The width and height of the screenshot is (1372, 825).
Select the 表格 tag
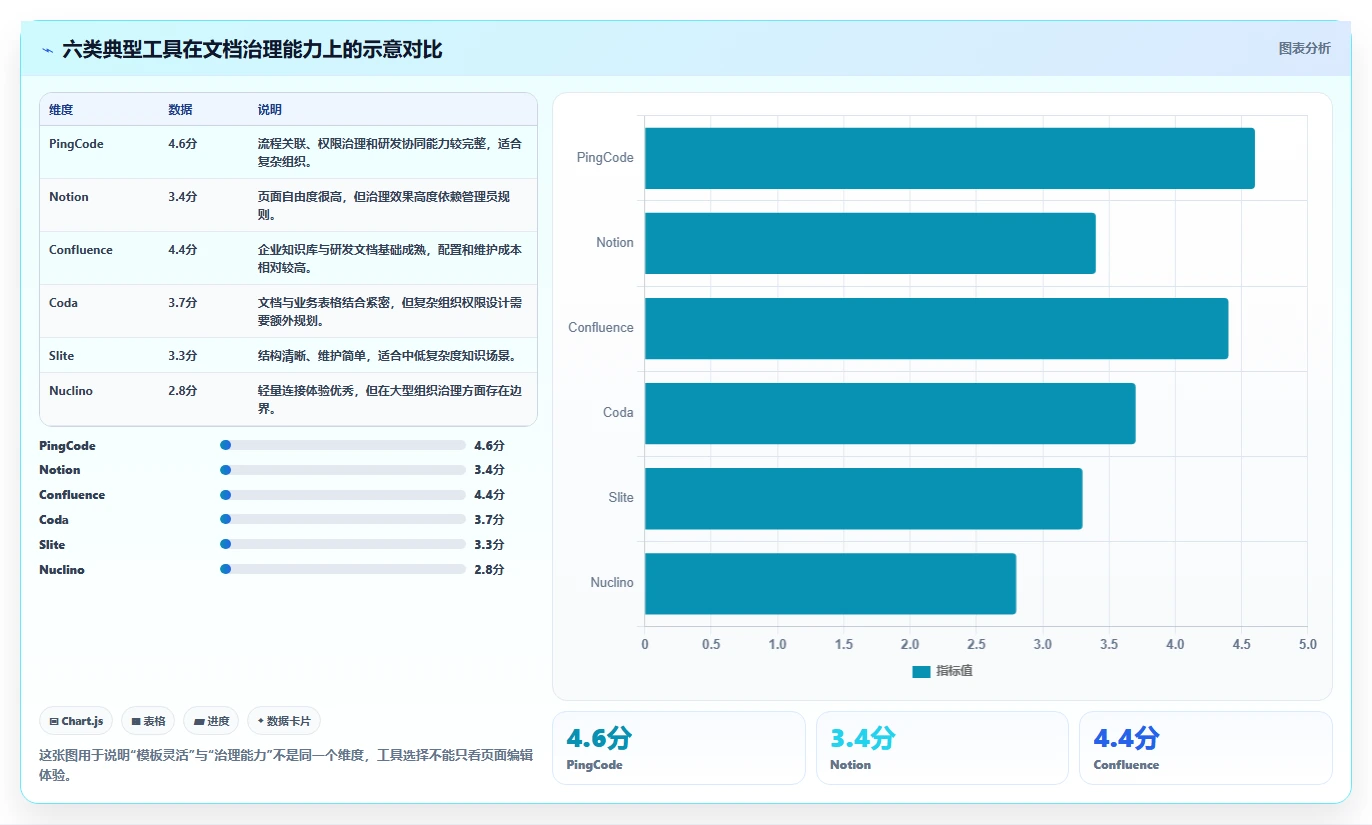click(148, 721)
